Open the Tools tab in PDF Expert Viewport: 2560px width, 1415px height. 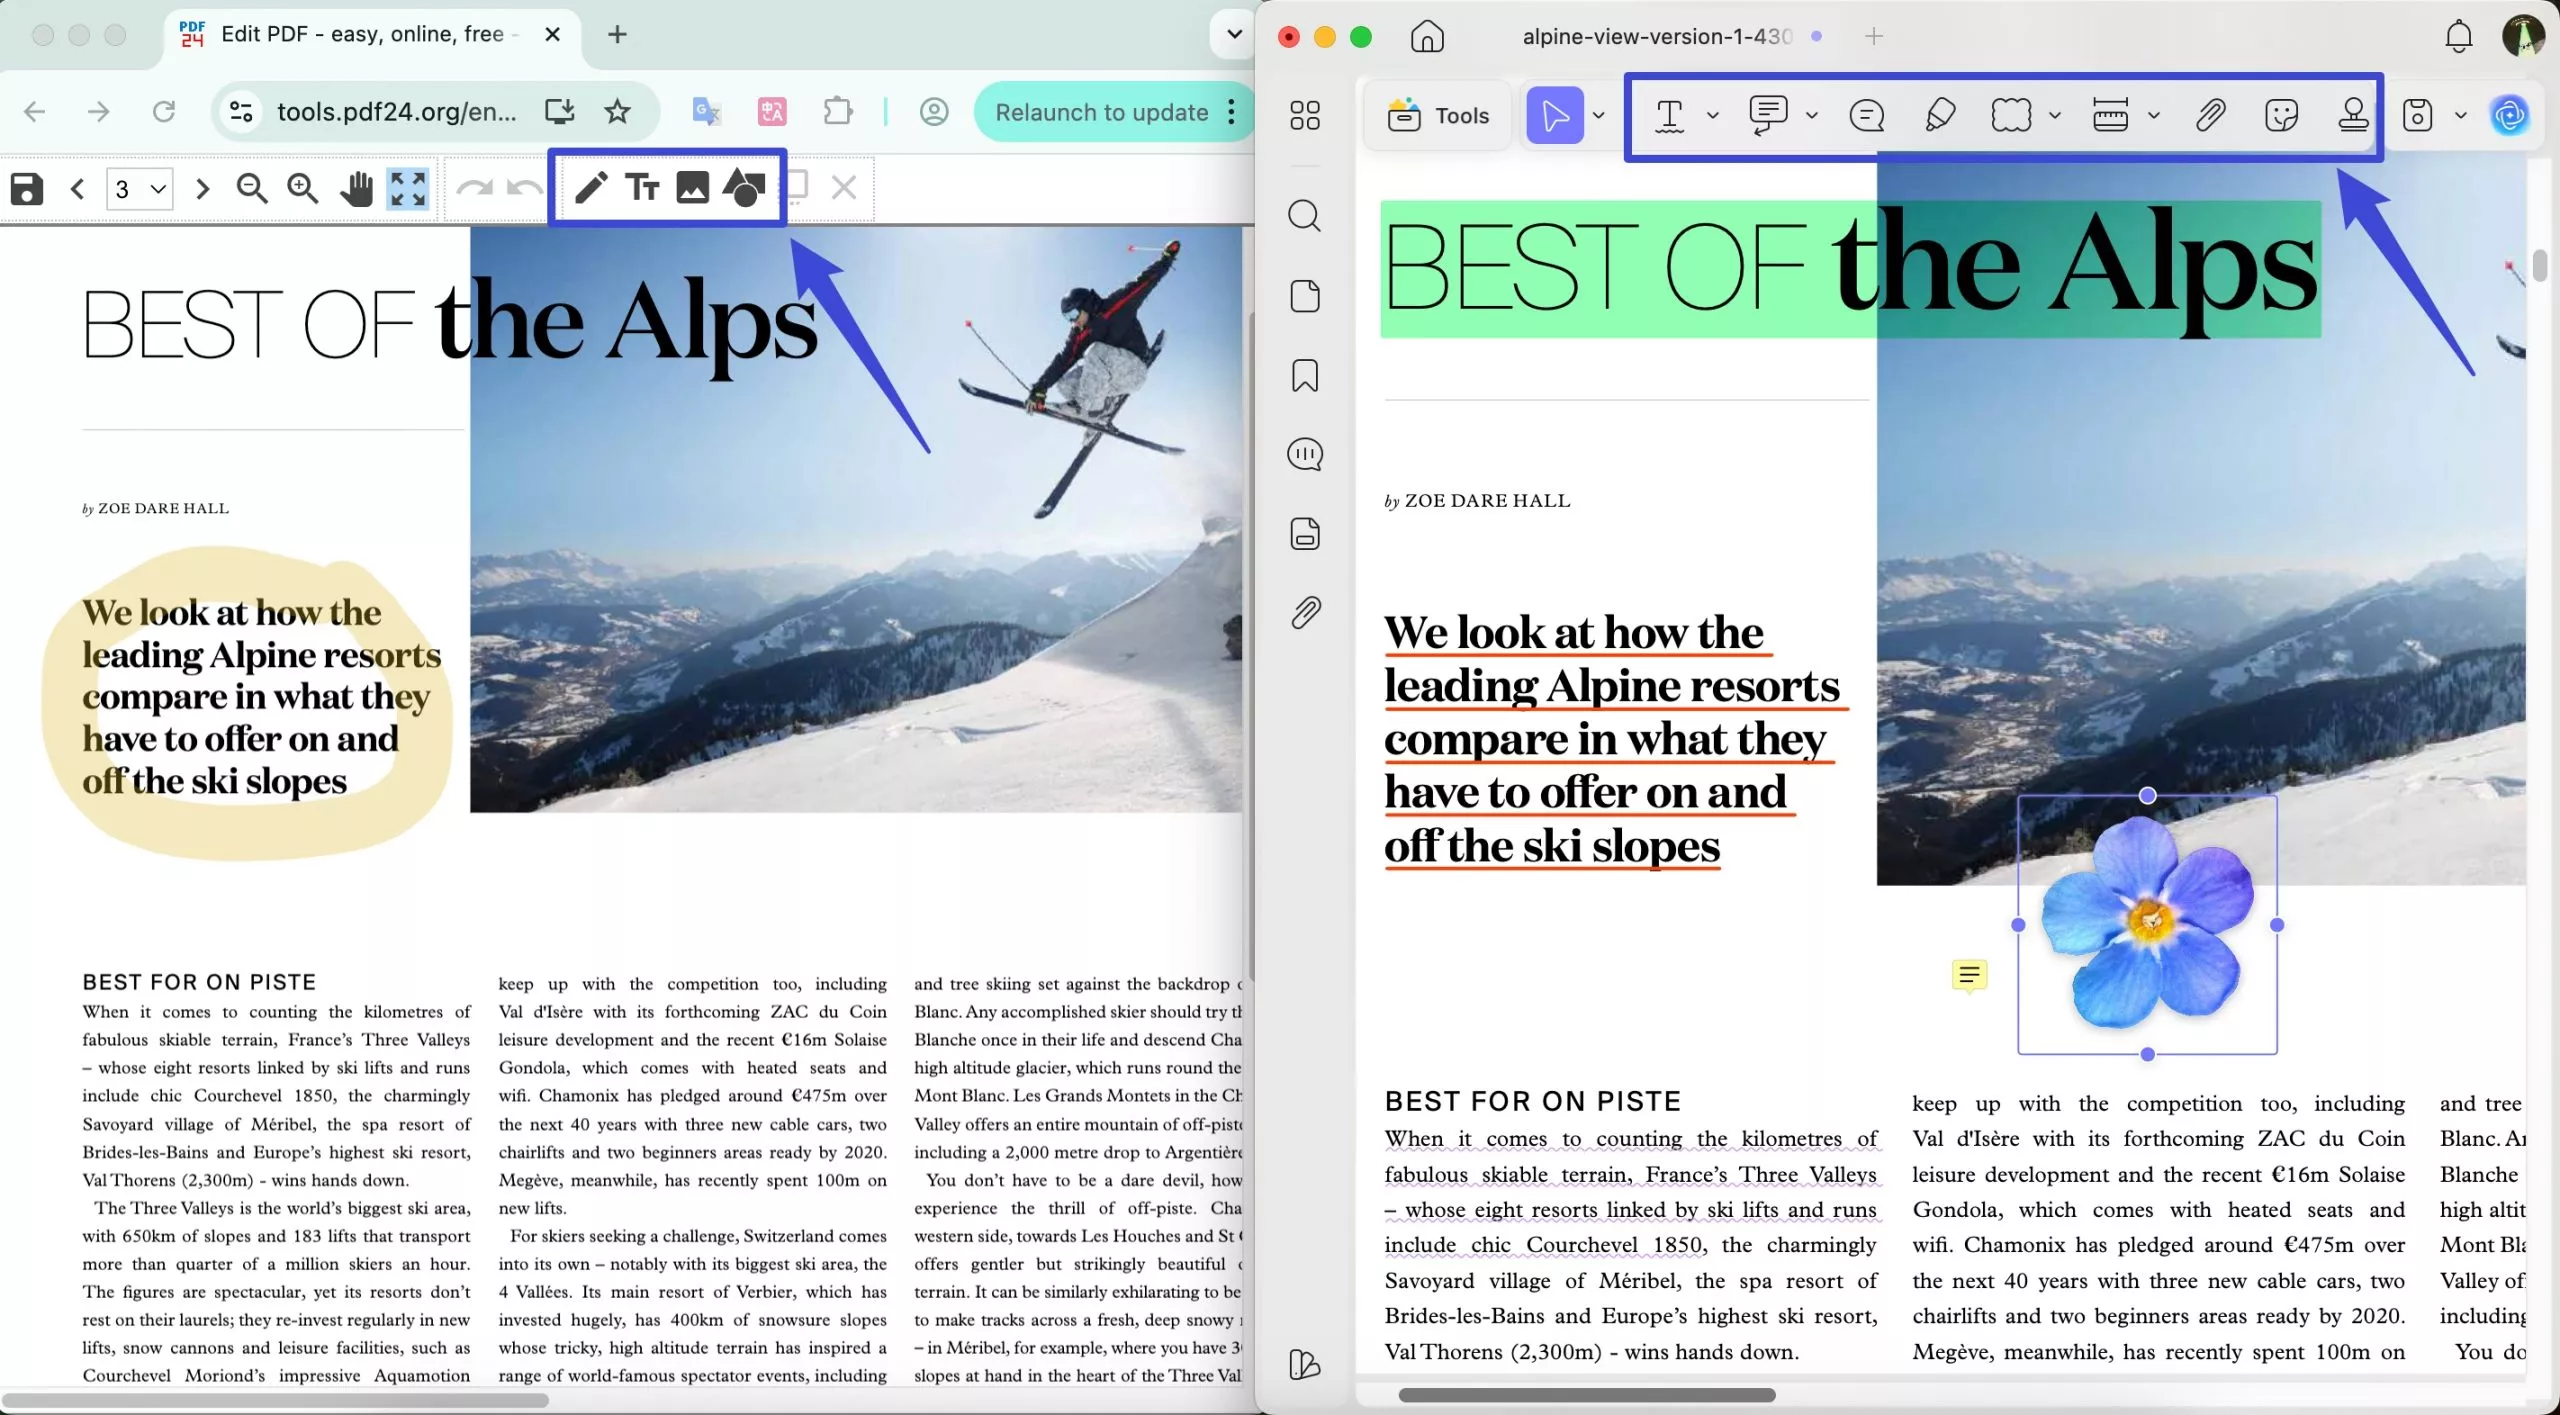click(1437, 115)
